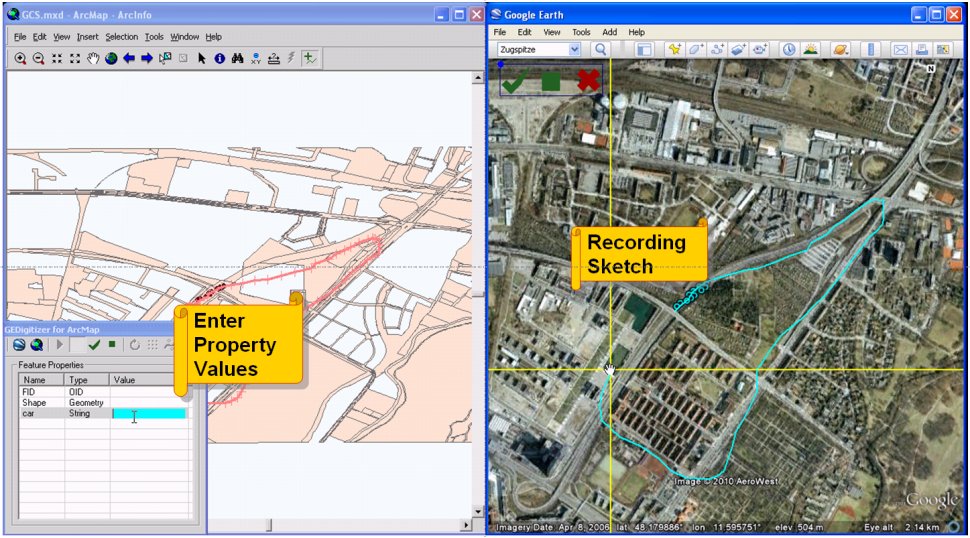This screenshot has height=538, width=970.
Task: Add a polygon in Google Earth
Action: [696, 49]
